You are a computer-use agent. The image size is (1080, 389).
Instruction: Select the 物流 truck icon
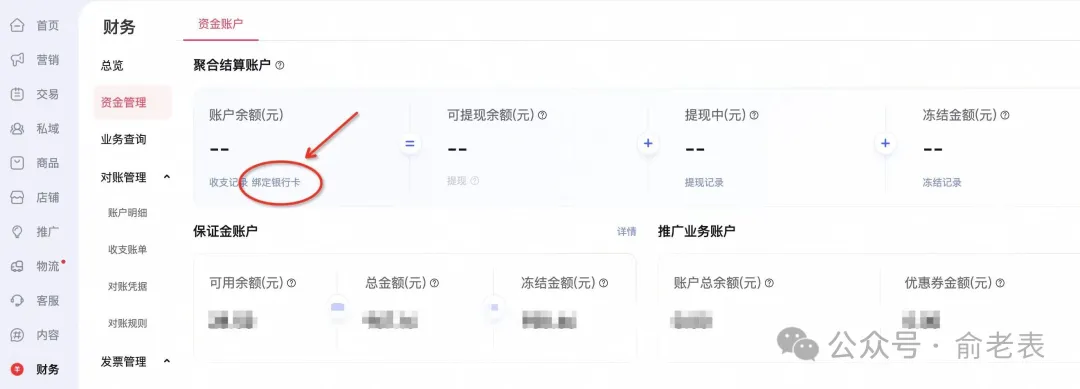coord(17,266)
